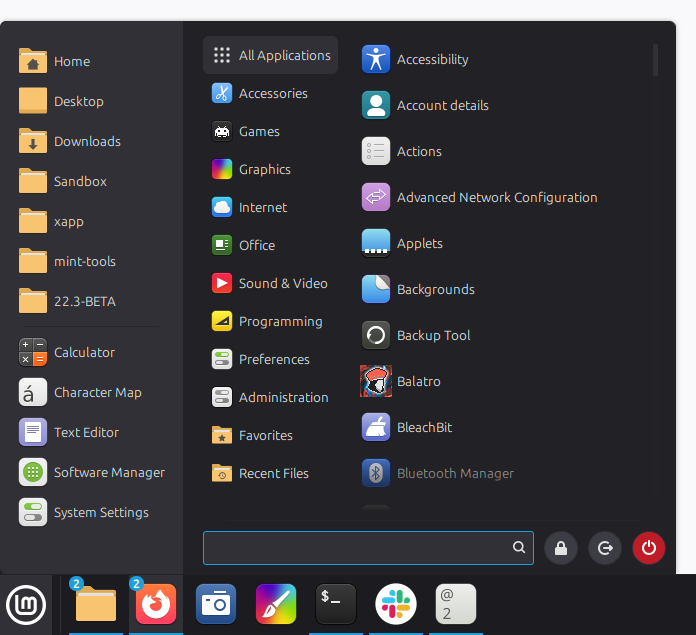Show the Recent Files category

coord(273,473)
